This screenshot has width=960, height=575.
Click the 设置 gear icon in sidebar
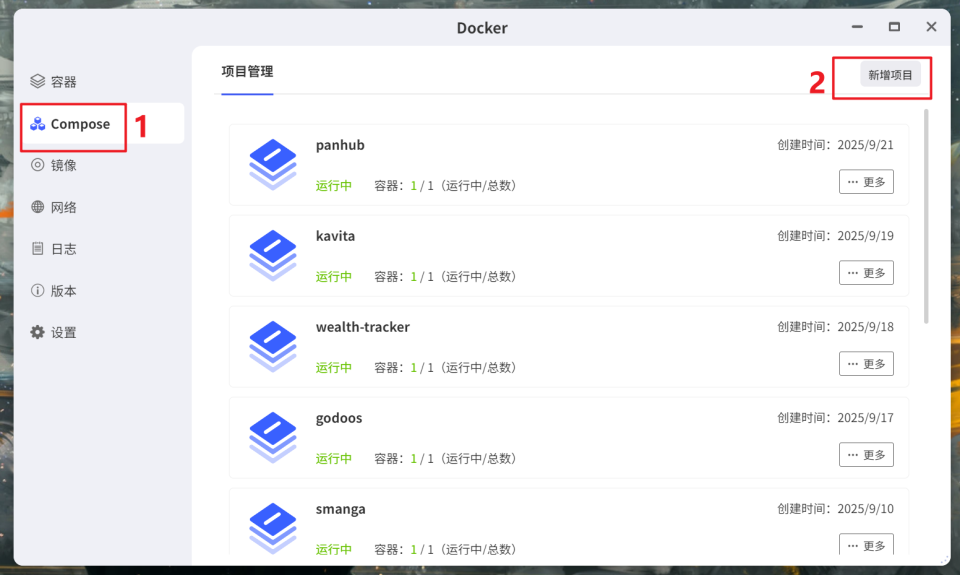coord(37,332)
